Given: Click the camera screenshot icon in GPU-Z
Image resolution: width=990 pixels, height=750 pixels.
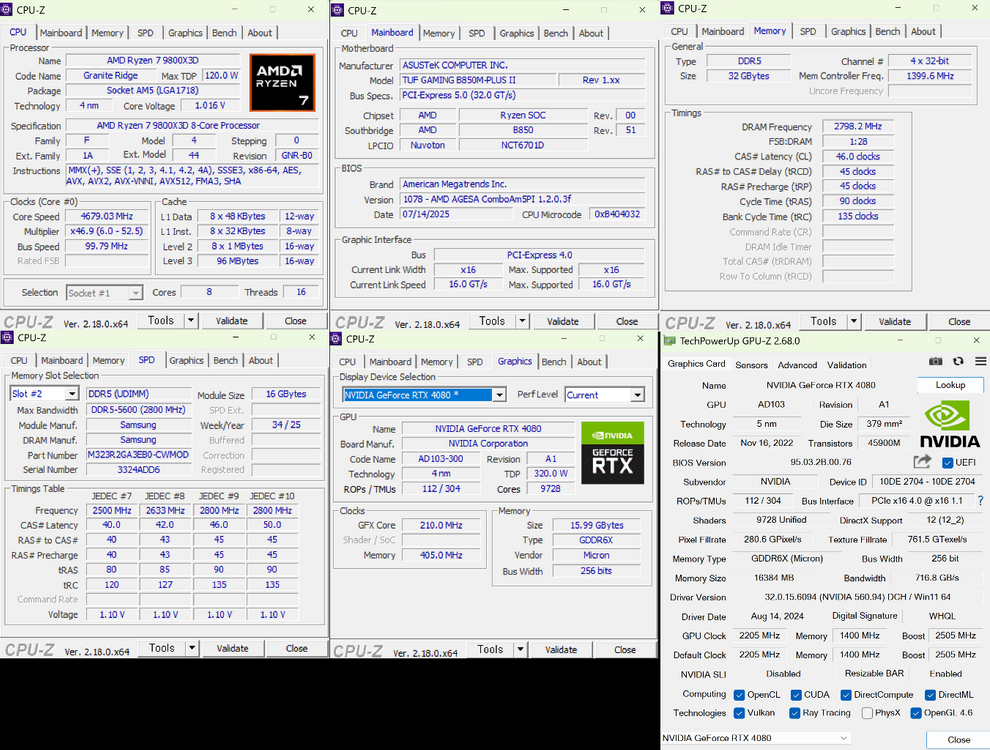Looking at the screenshot, I should [x=935, y=361].
